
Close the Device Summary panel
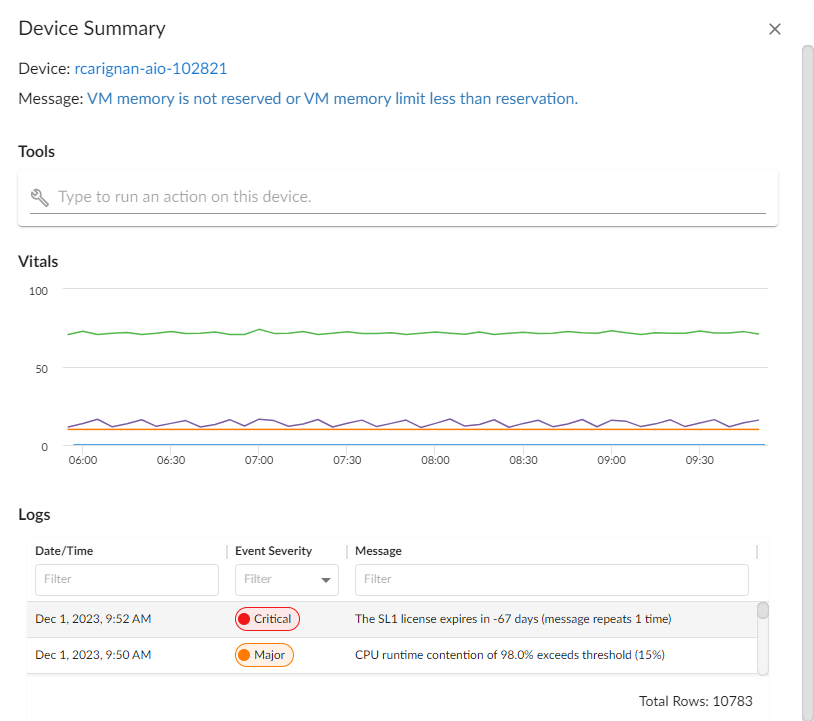click(774, 29)
